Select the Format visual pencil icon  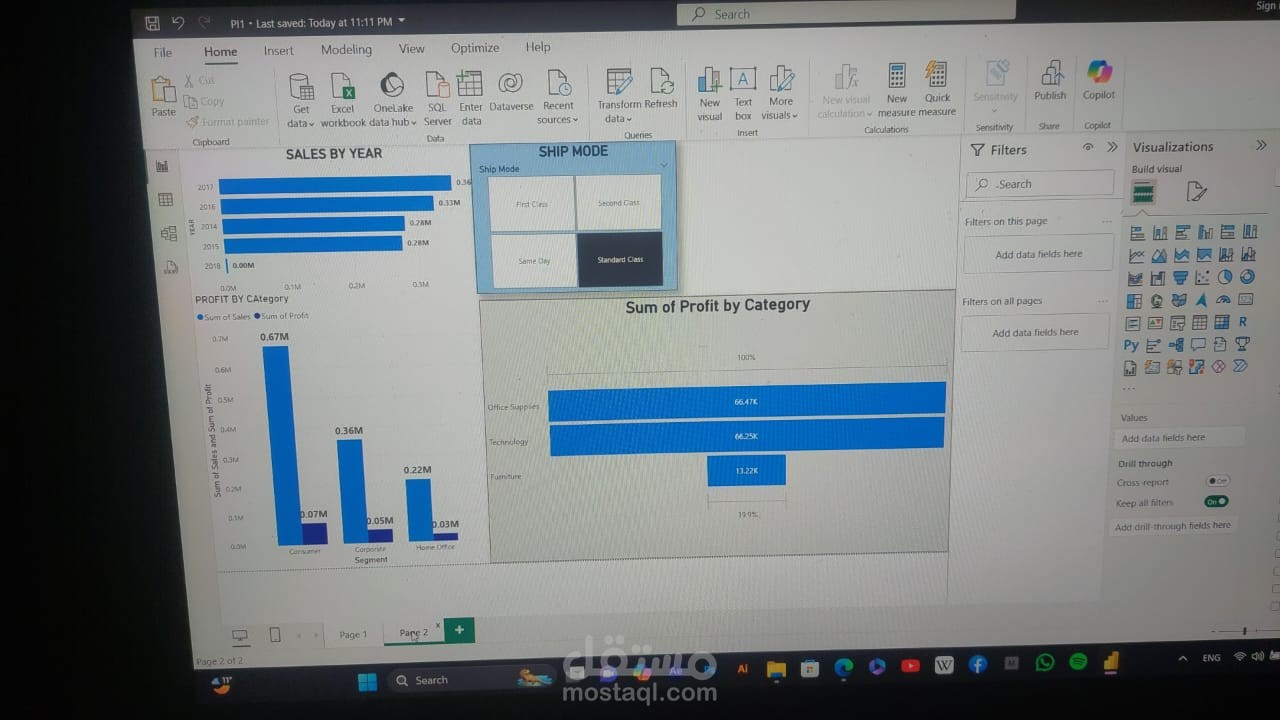click(1196, 192)
